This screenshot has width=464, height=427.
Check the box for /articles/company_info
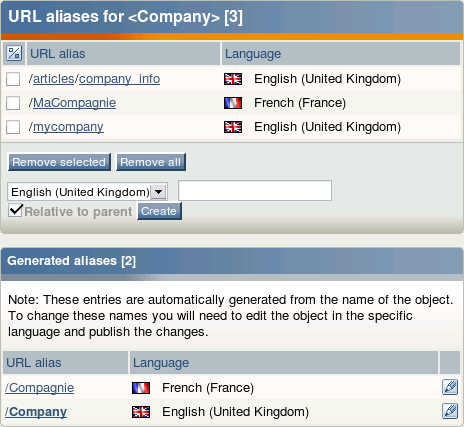(x=13, y=79)
